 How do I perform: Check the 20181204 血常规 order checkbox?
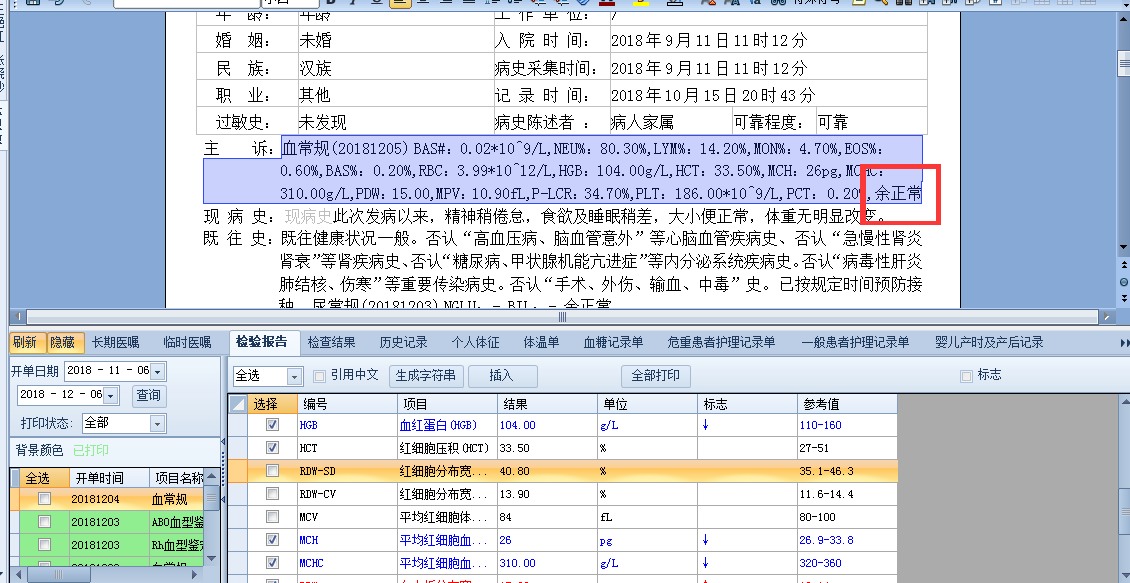pos(44,499)
